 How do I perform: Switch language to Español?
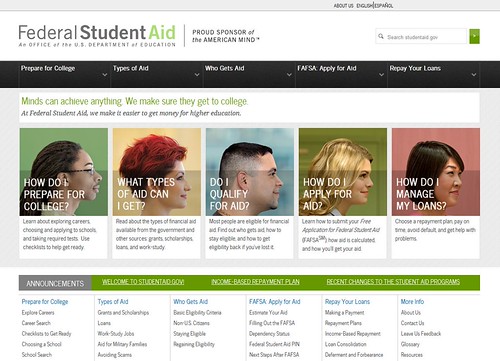pyautogui.click(x=384, y=6)
